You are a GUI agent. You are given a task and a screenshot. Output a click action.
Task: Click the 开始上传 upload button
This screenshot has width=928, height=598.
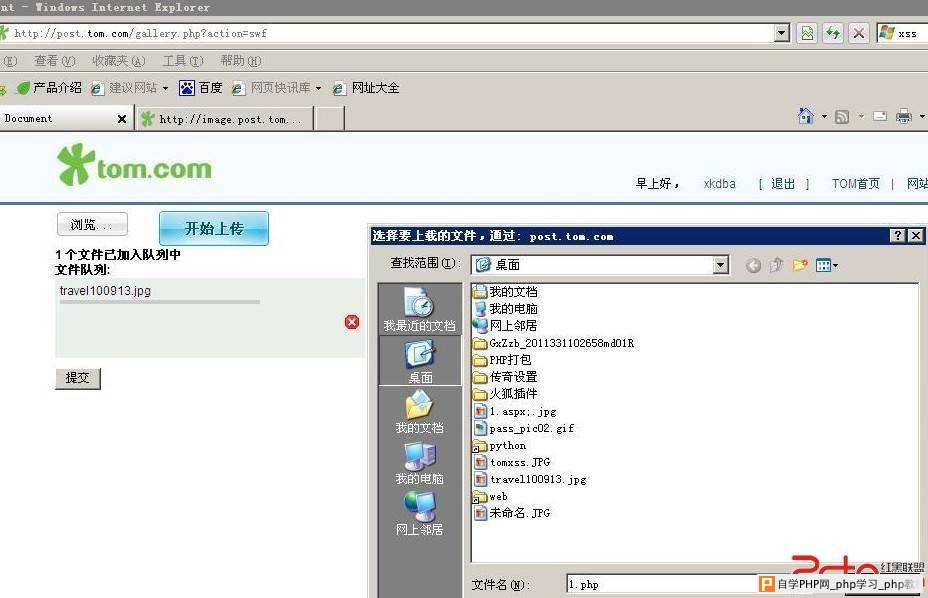pos(214,228)
